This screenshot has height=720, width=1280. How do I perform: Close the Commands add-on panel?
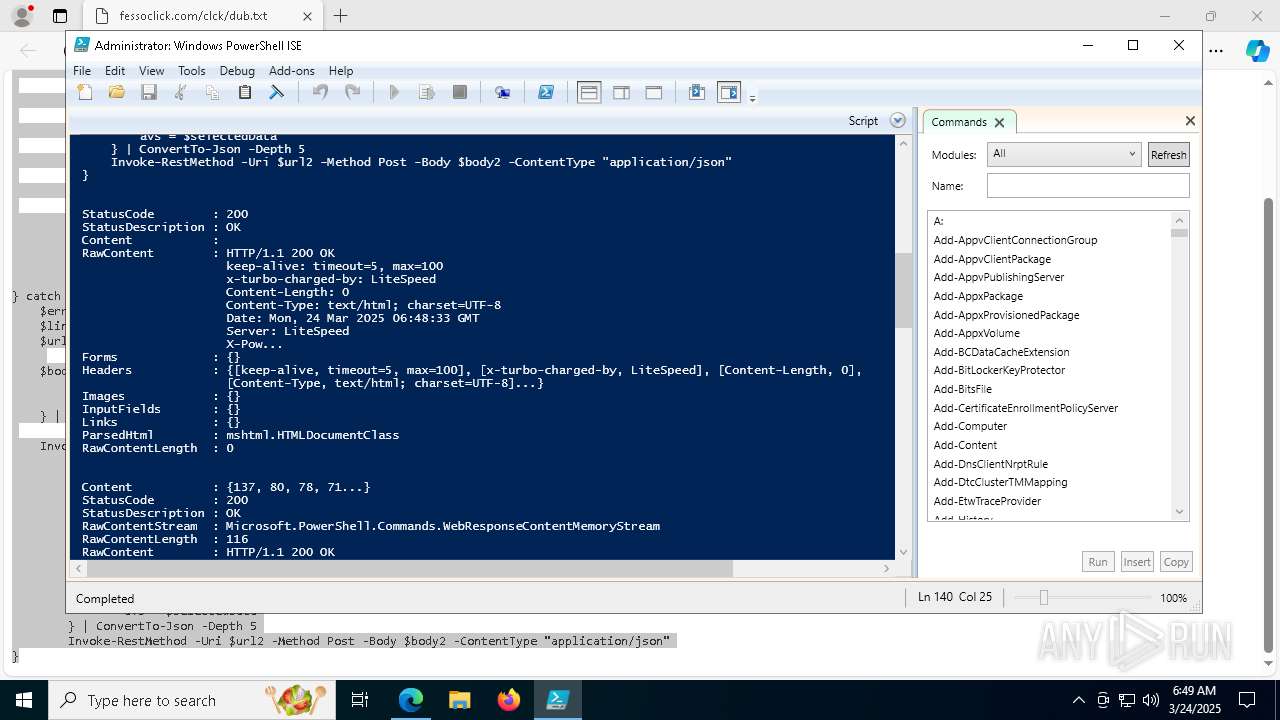[1190, 120]
